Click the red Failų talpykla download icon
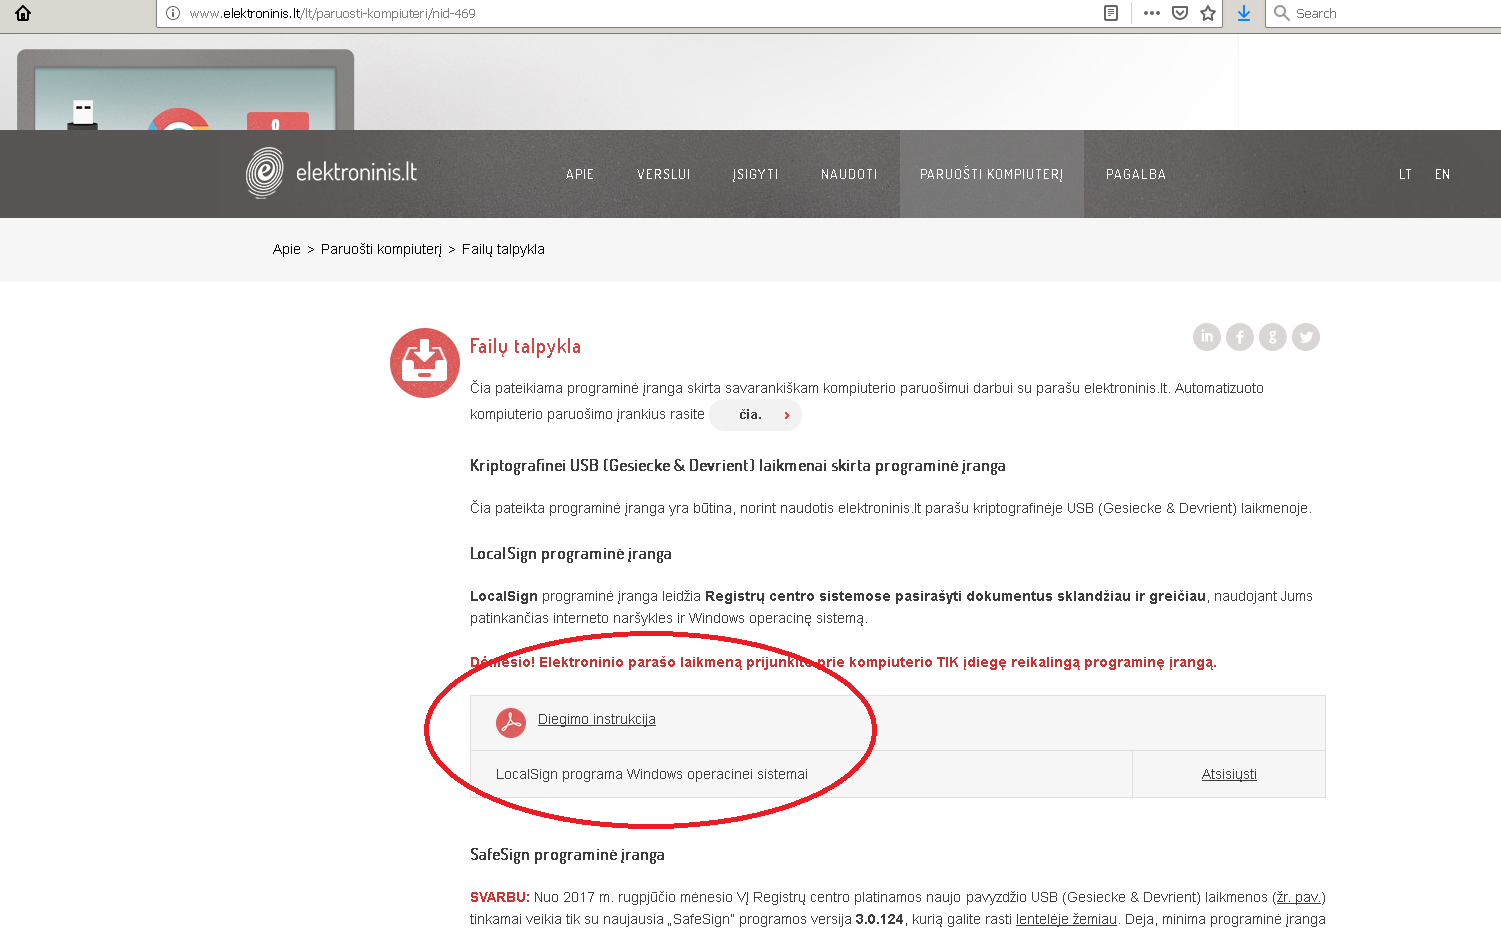Screen dimensions: 1501x934 pyautogui.click(x=425, y=363)
